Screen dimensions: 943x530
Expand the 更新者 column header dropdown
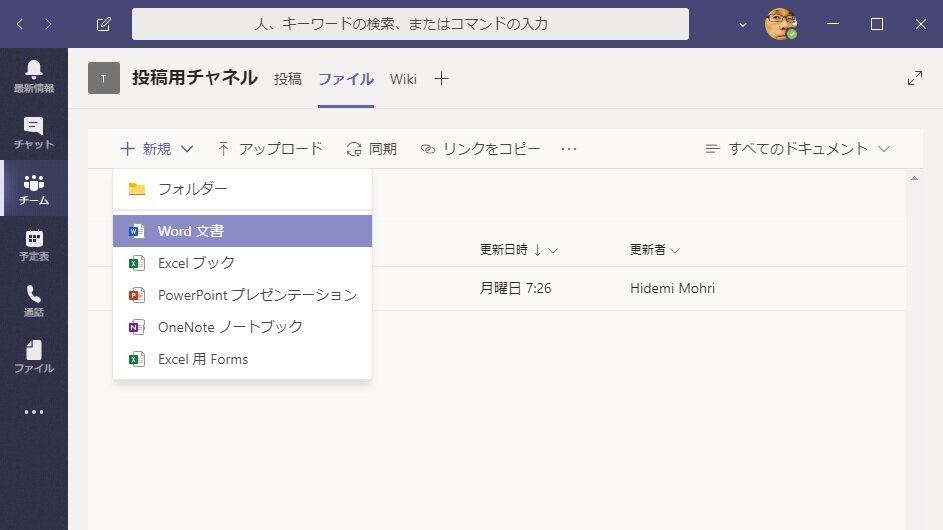[654, 250]
